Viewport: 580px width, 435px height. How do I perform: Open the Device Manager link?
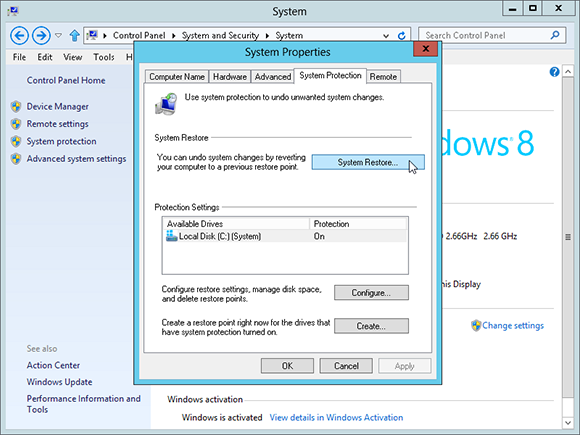[58, 107]
